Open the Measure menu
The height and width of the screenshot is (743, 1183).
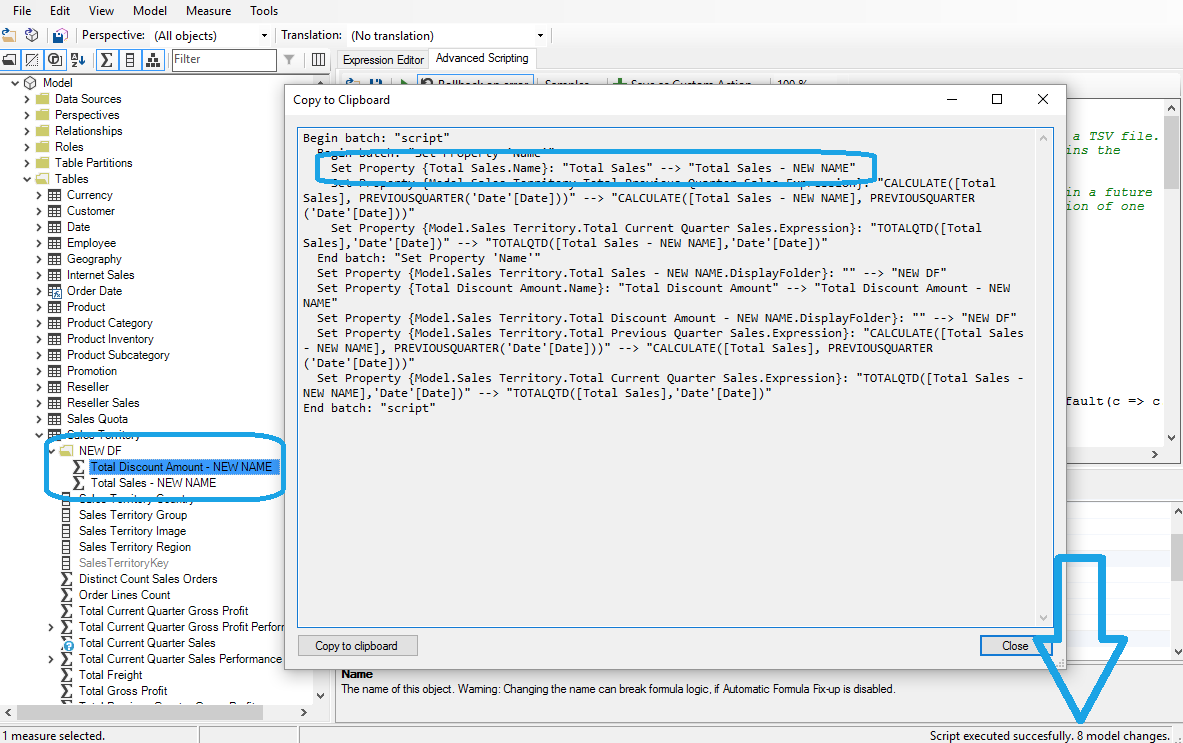tap(208, 11)
